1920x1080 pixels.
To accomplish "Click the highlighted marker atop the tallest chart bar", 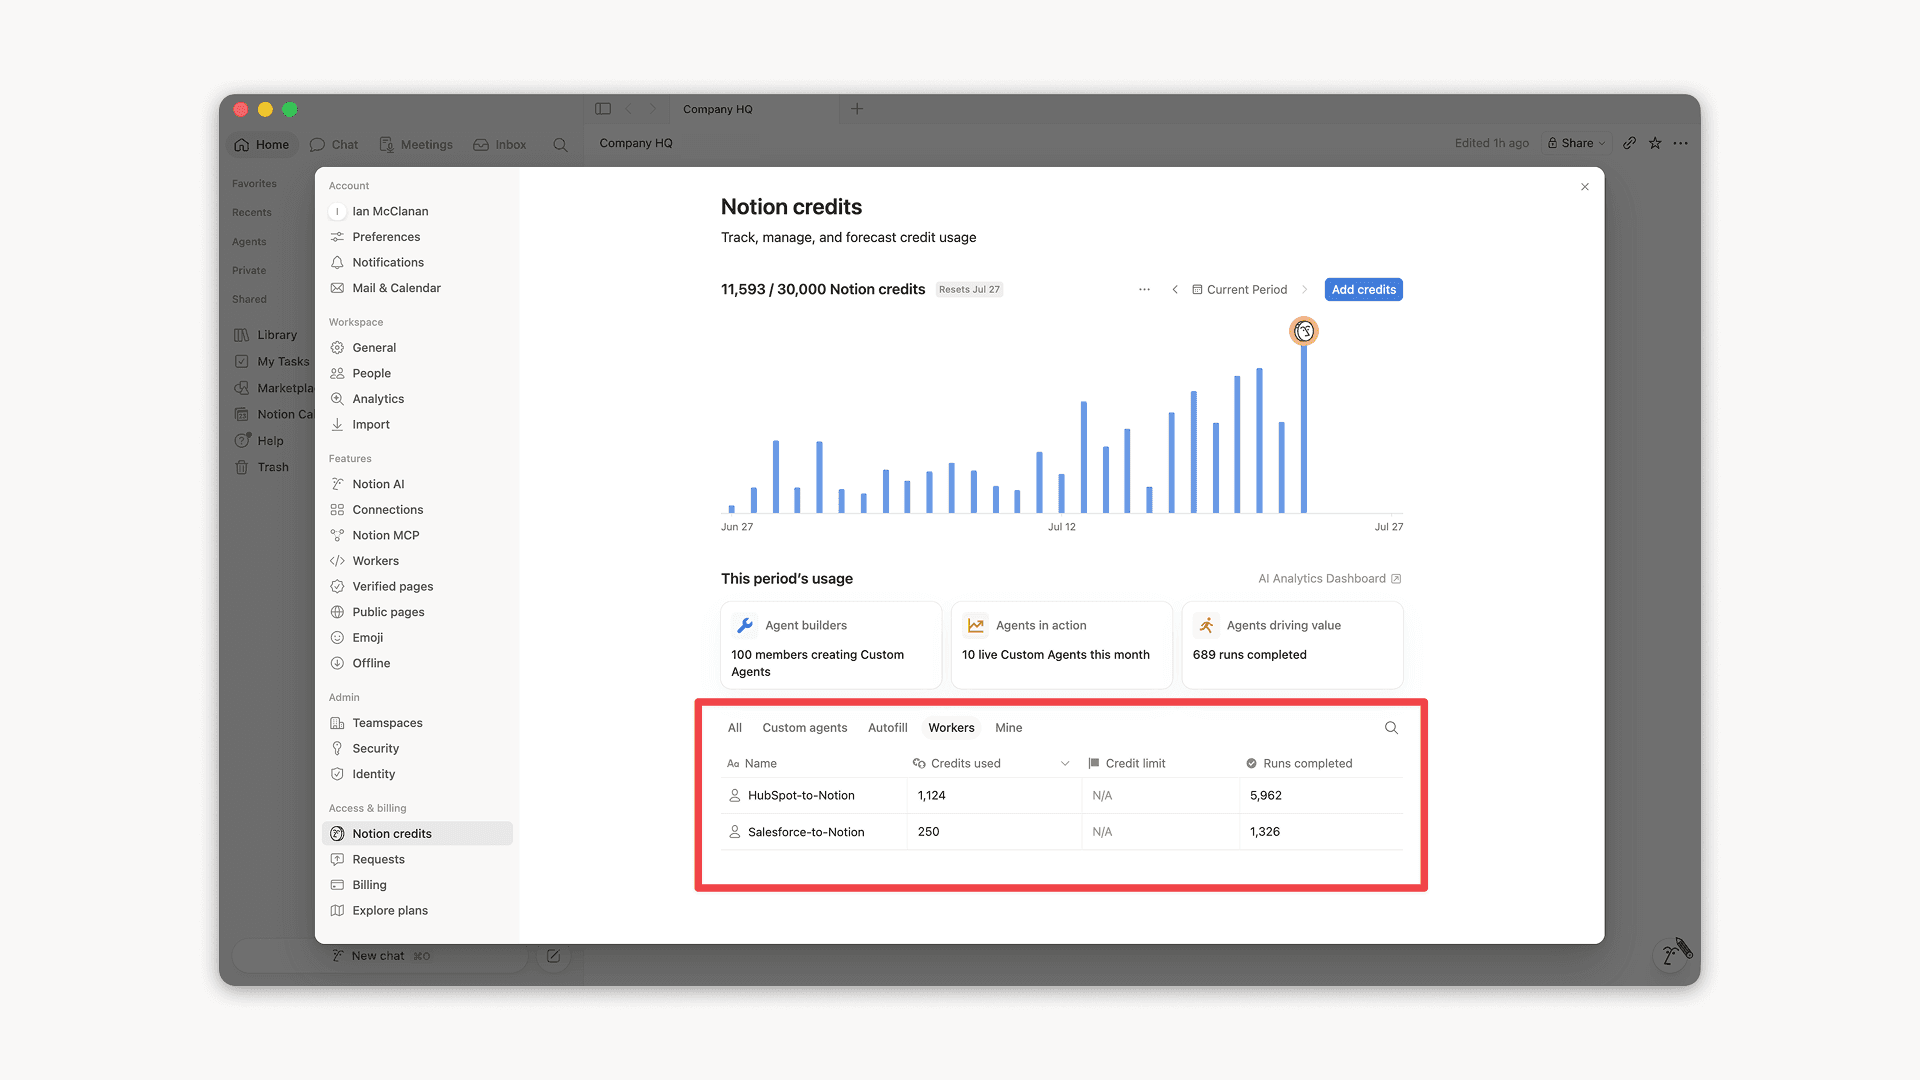I will pos(1304,331).
